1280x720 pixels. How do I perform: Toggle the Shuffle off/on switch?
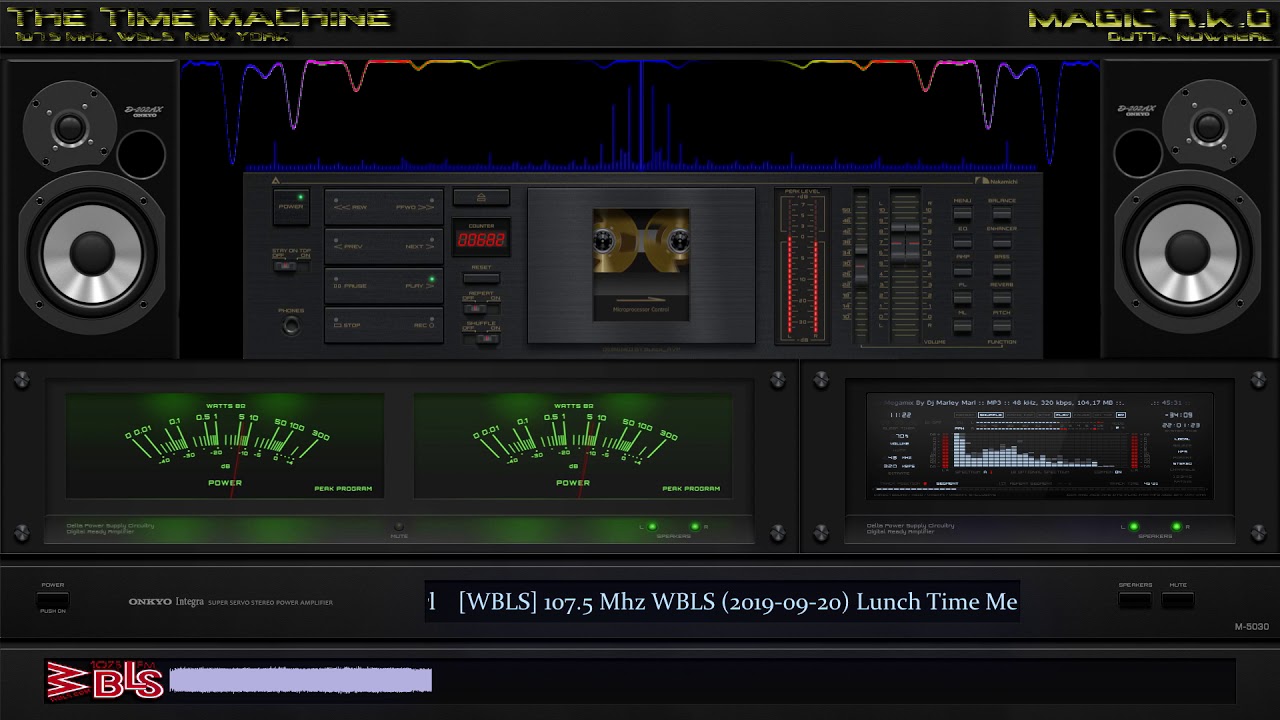(482, 338)
